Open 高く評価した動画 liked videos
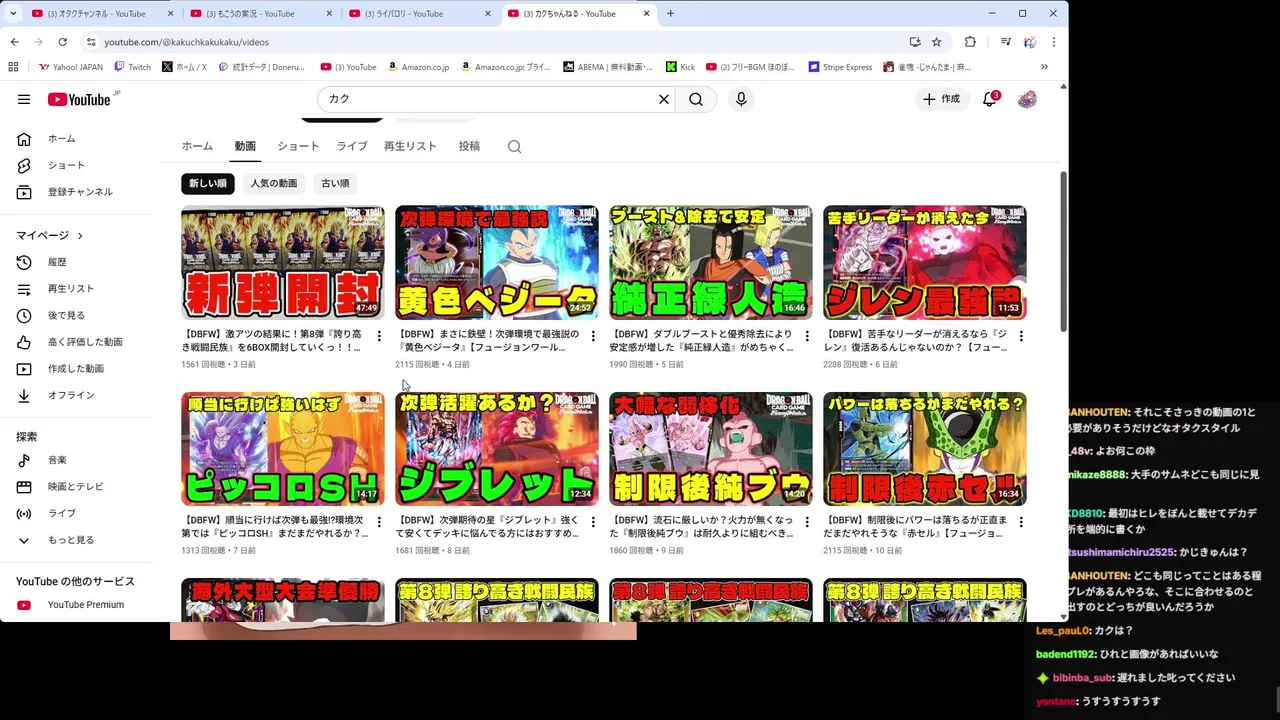The height and width of the screenshot is (720, 1280). (x=76, y=342)
